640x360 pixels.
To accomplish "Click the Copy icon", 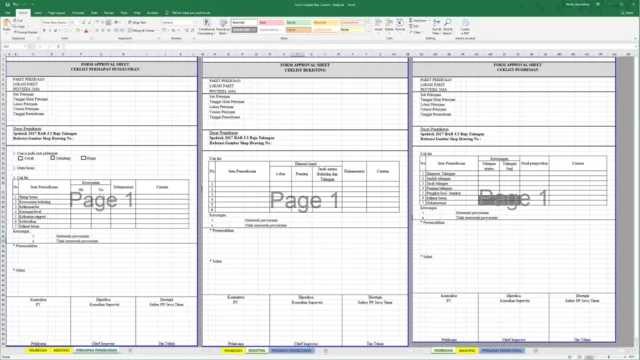I will (x=16, y=26).
